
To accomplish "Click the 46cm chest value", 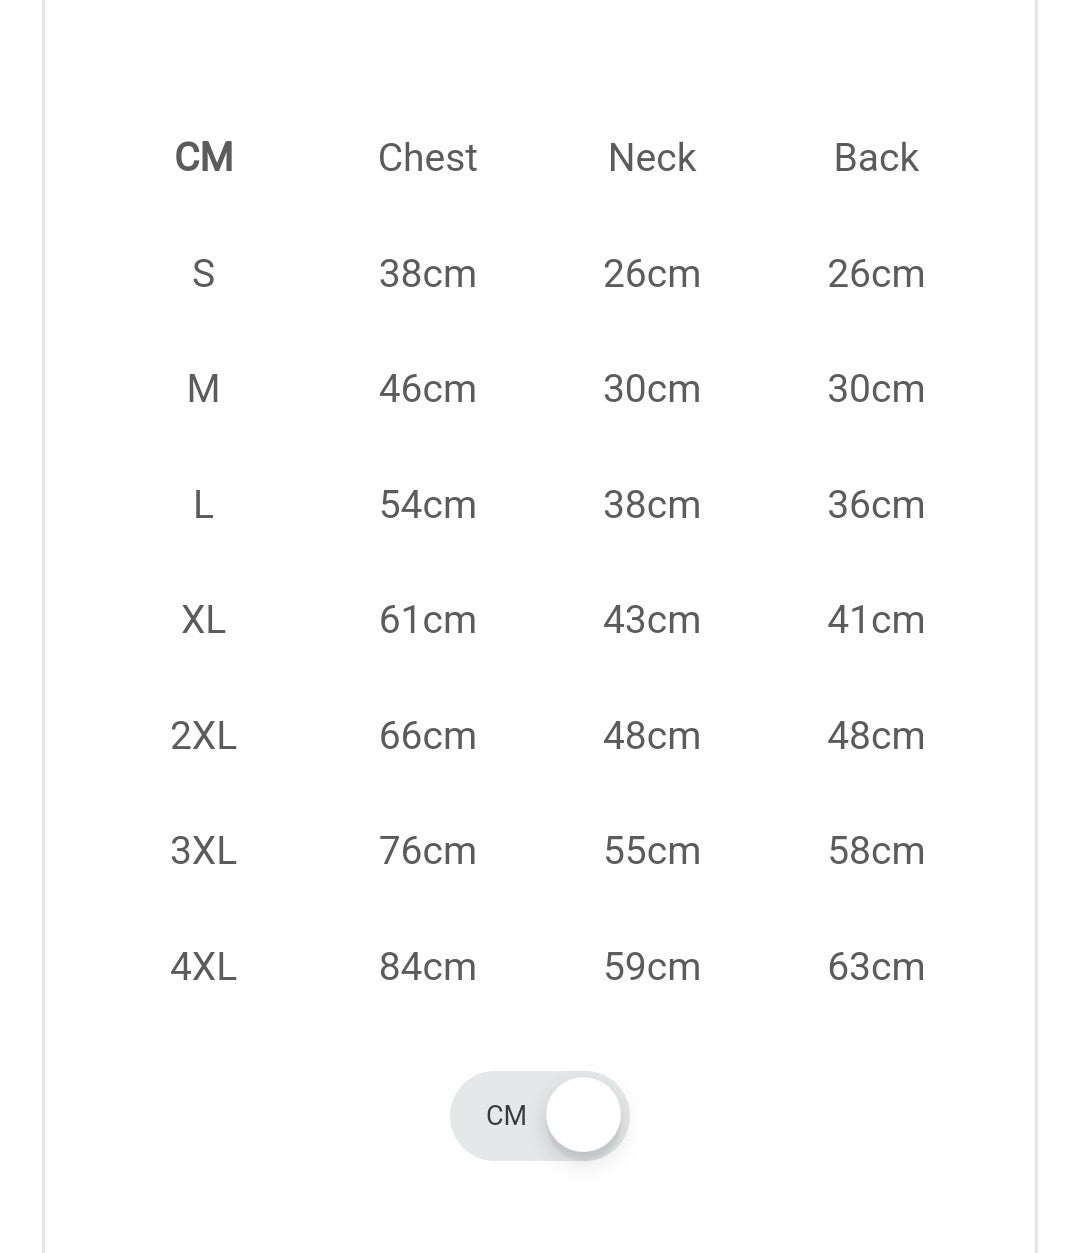I will pyautogui.click(x=427, y=389).
